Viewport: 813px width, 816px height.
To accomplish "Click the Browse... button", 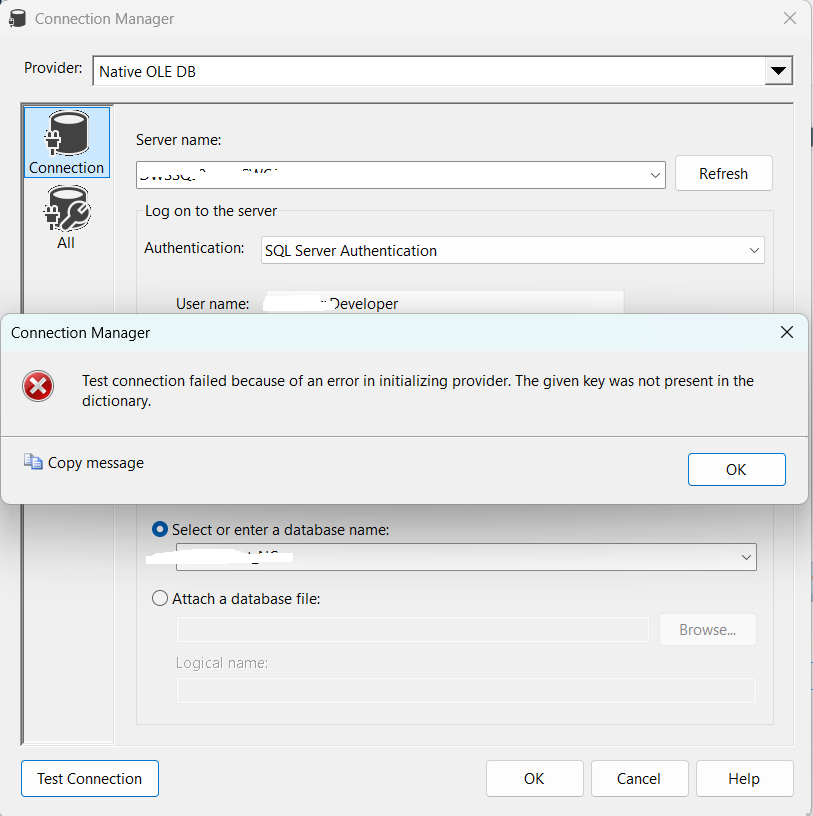I will pyautogui.click(x=707, y=630).
